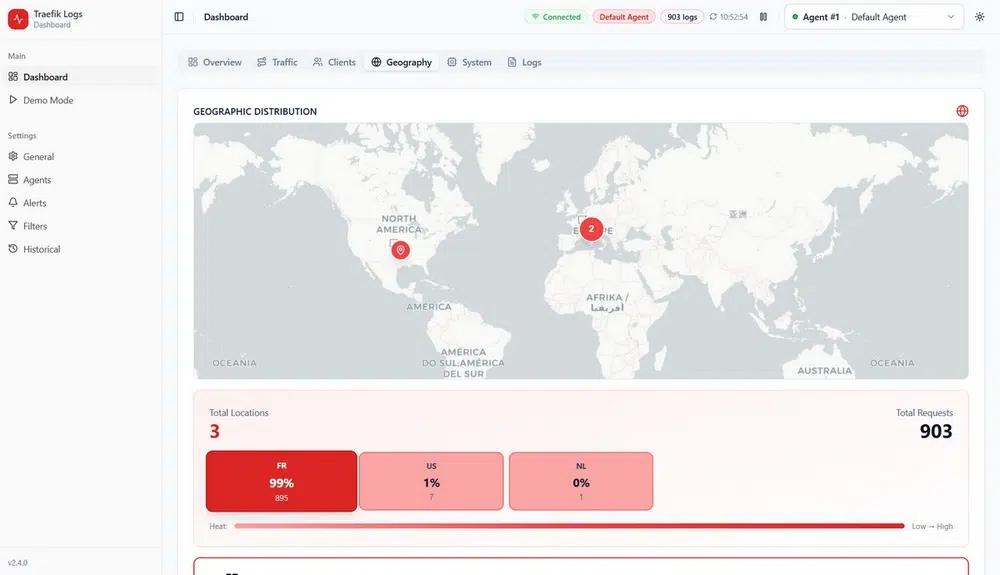Click the North America map pin marker
Viewport: 1000px width, 575px height.
pyautogui.click(x=401, y=250)
